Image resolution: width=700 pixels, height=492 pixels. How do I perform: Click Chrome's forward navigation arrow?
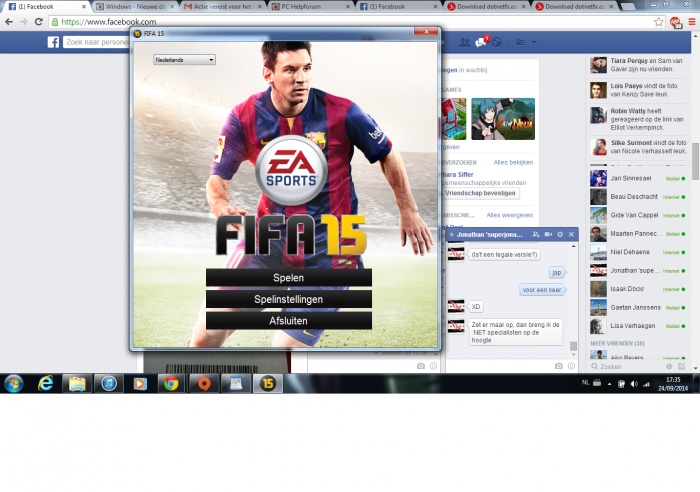coord(24,21)
